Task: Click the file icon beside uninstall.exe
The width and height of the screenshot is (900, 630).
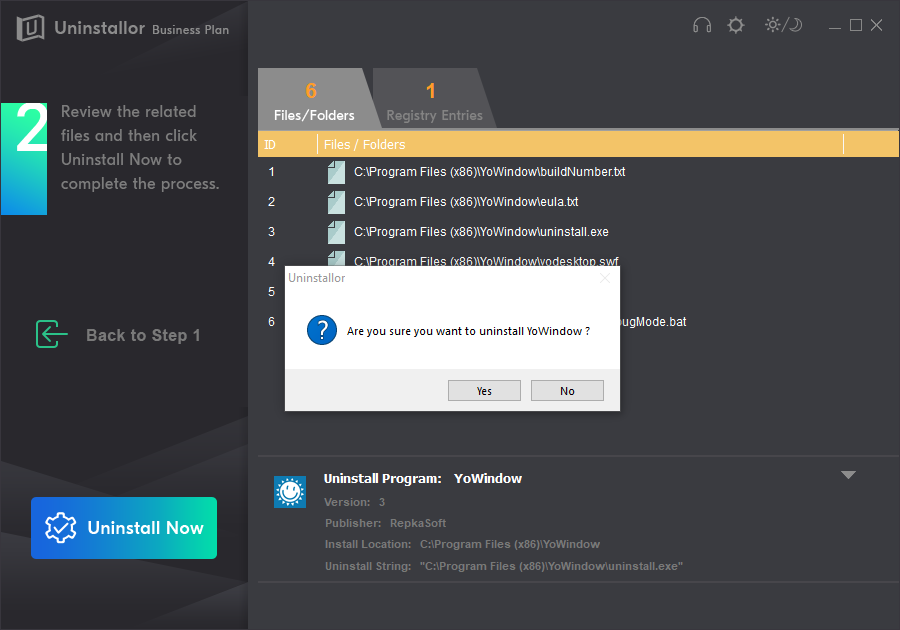Action: pos(336,232)
